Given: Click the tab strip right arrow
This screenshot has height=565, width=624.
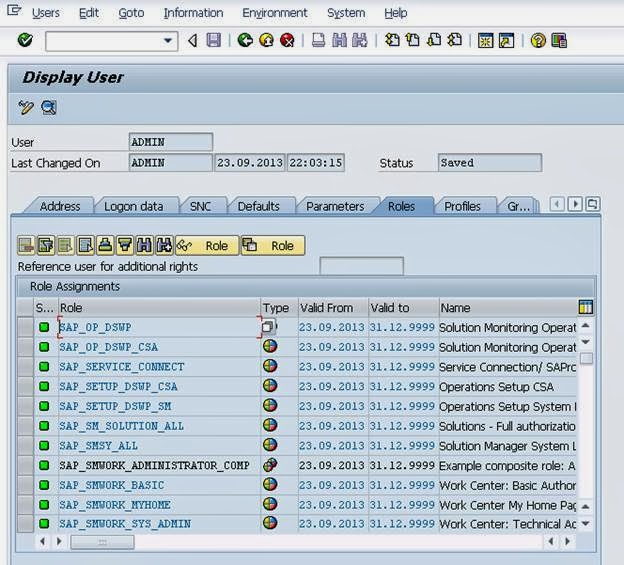Looking at the screenshot, I should pyautogui.click(x=575, y=205).
